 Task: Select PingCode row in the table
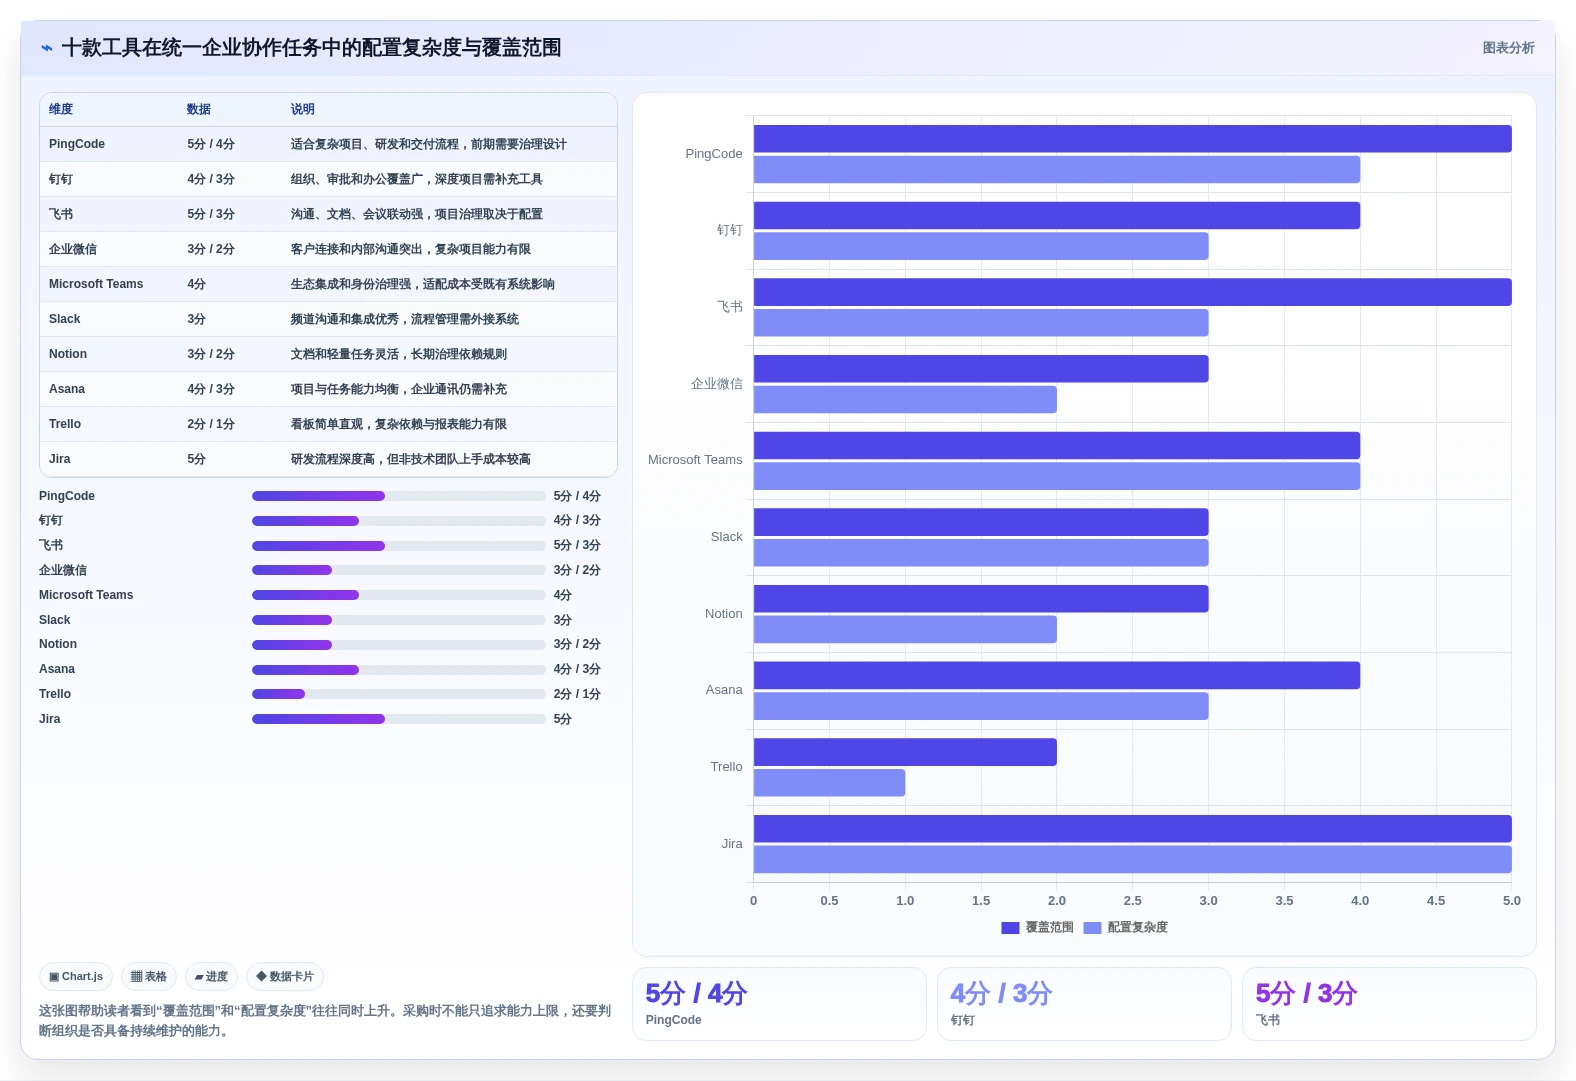[328, 144]
